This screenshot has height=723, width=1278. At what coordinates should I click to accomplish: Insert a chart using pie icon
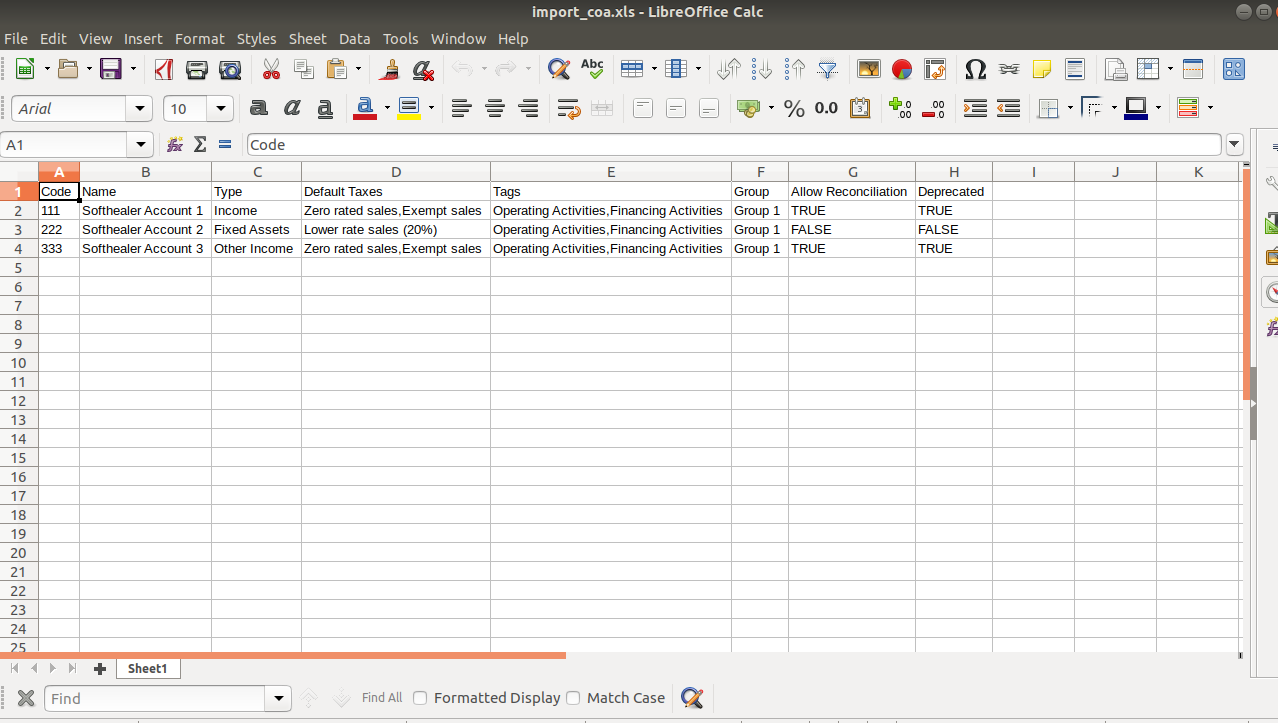pyautogui.click(x=902, y=69)
